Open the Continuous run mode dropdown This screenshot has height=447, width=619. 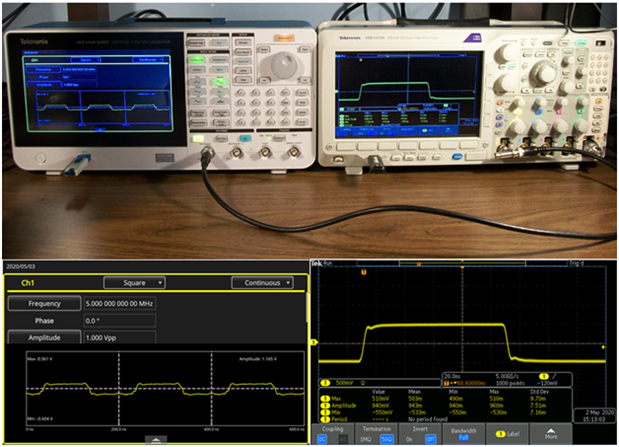point(262,283)
